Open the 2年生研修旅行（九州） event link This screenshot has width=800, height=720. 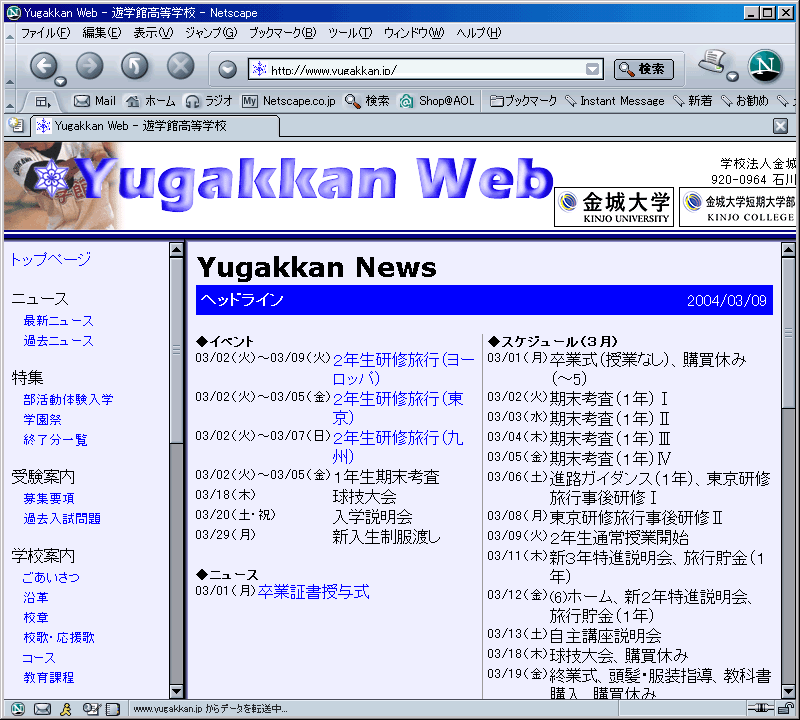coord(397,446)
